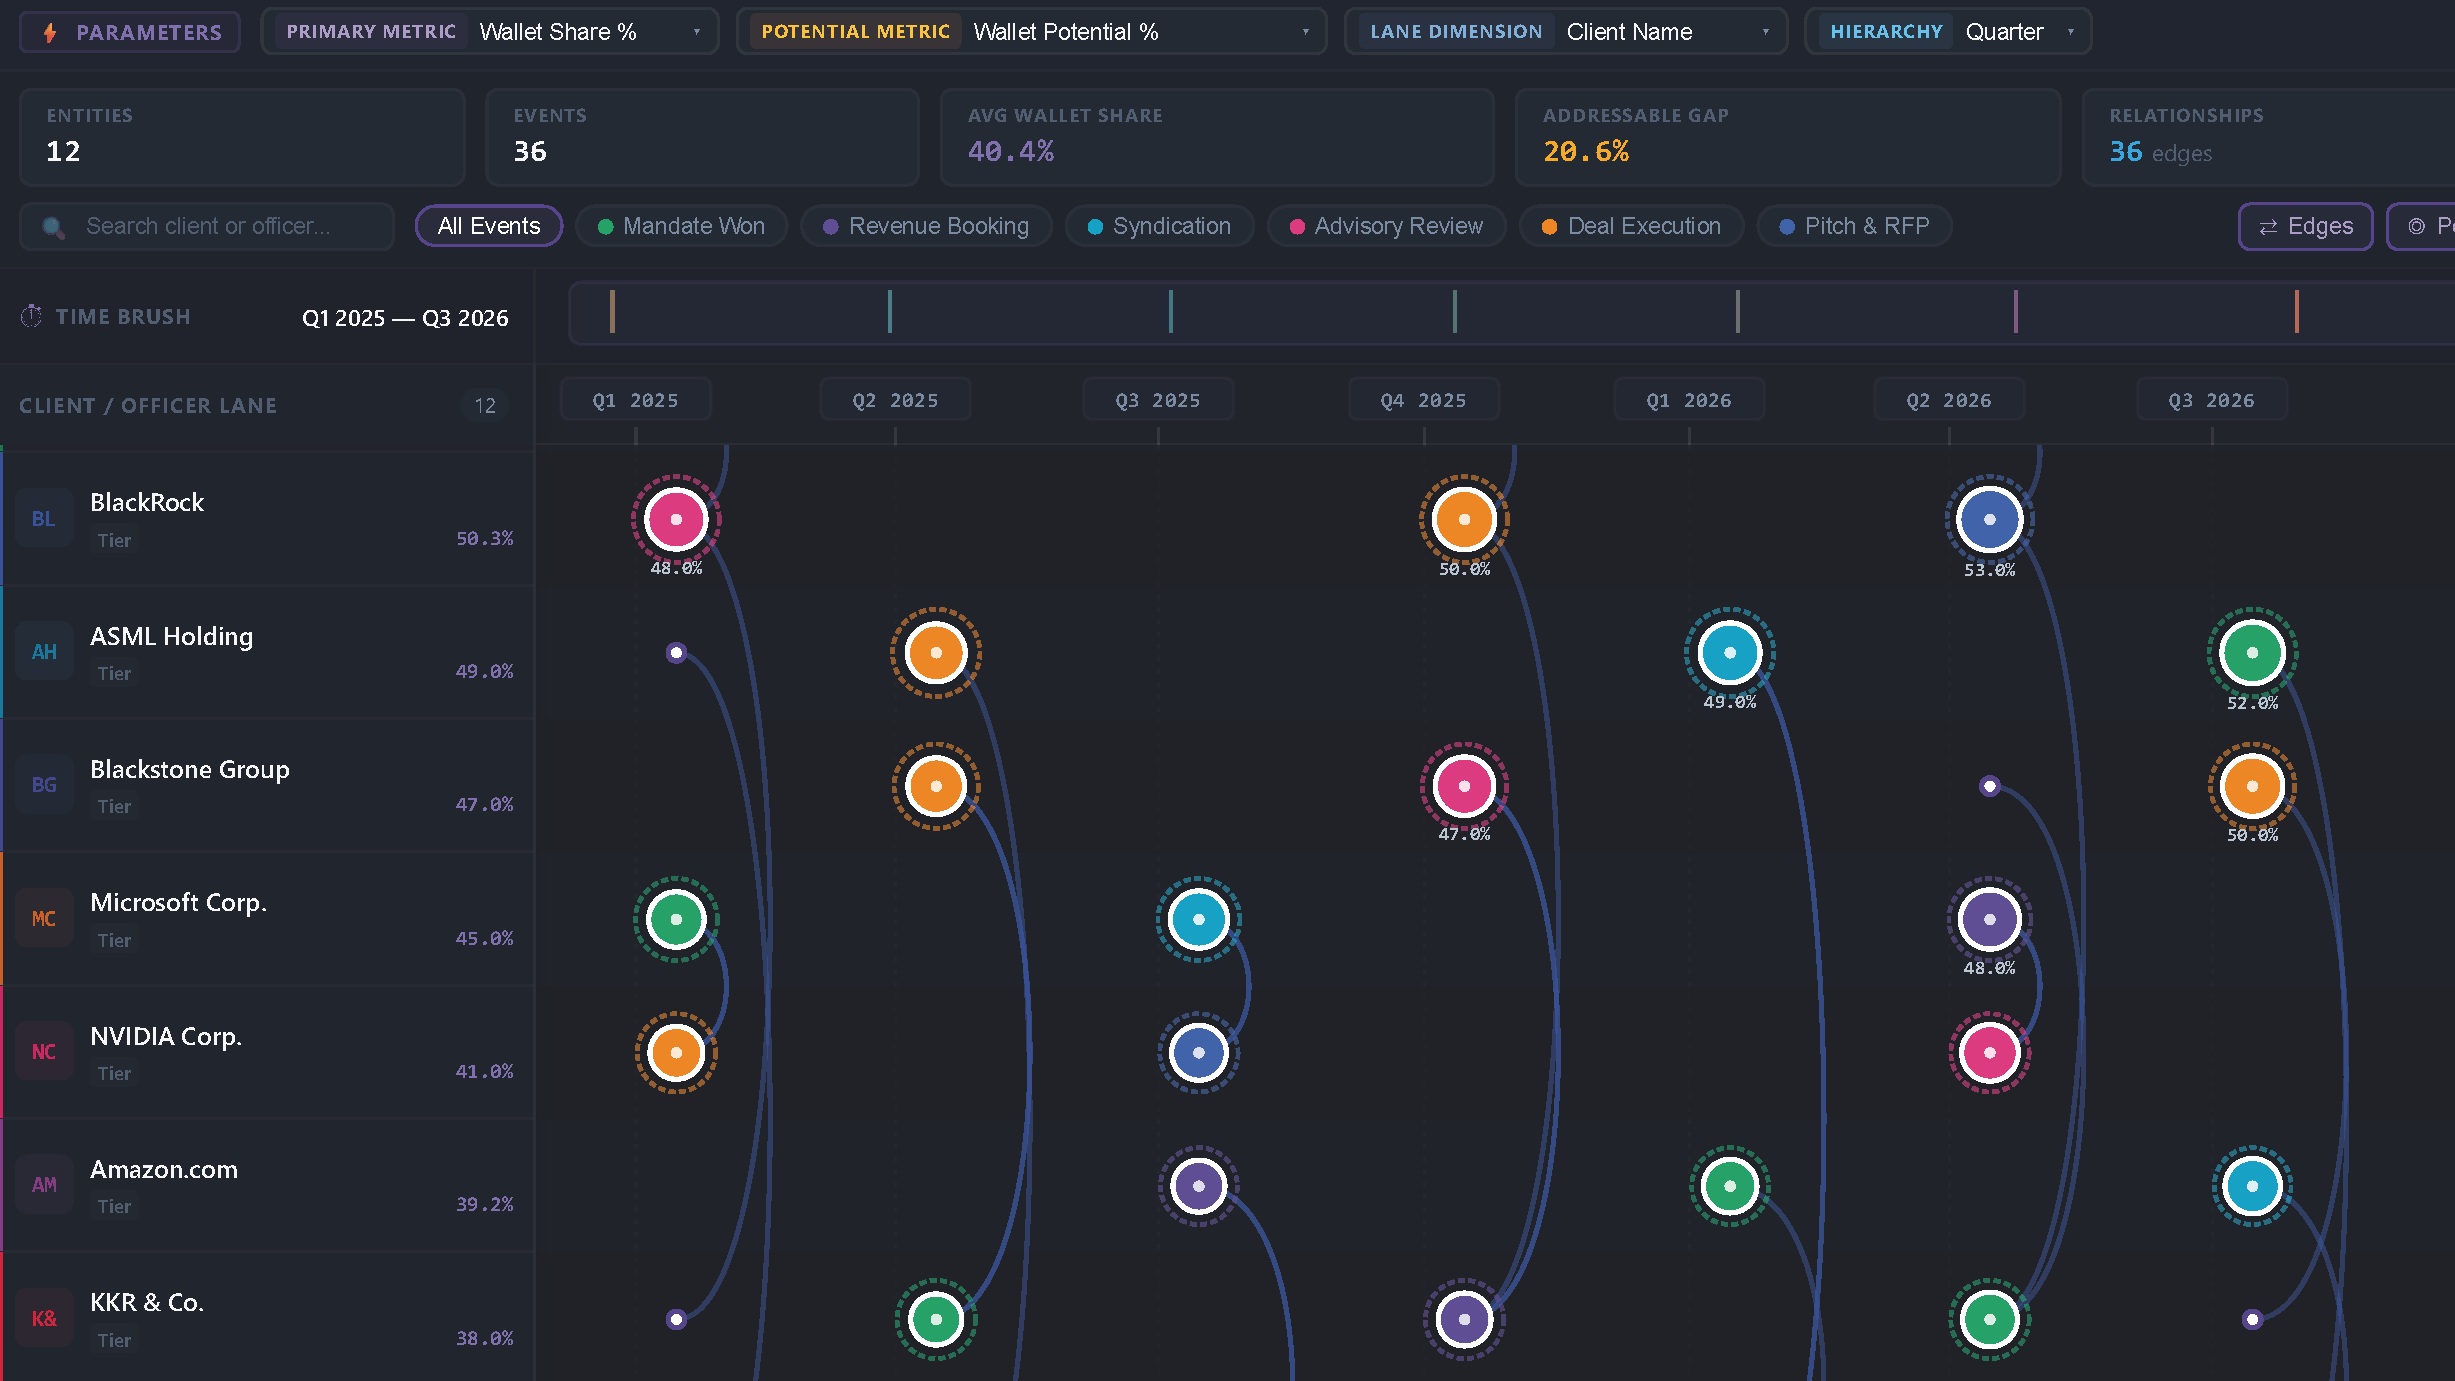The width and height of the screenshot is (2455, 1381).
Task: Toggle the Edges display button
Action: [2305, 226]
